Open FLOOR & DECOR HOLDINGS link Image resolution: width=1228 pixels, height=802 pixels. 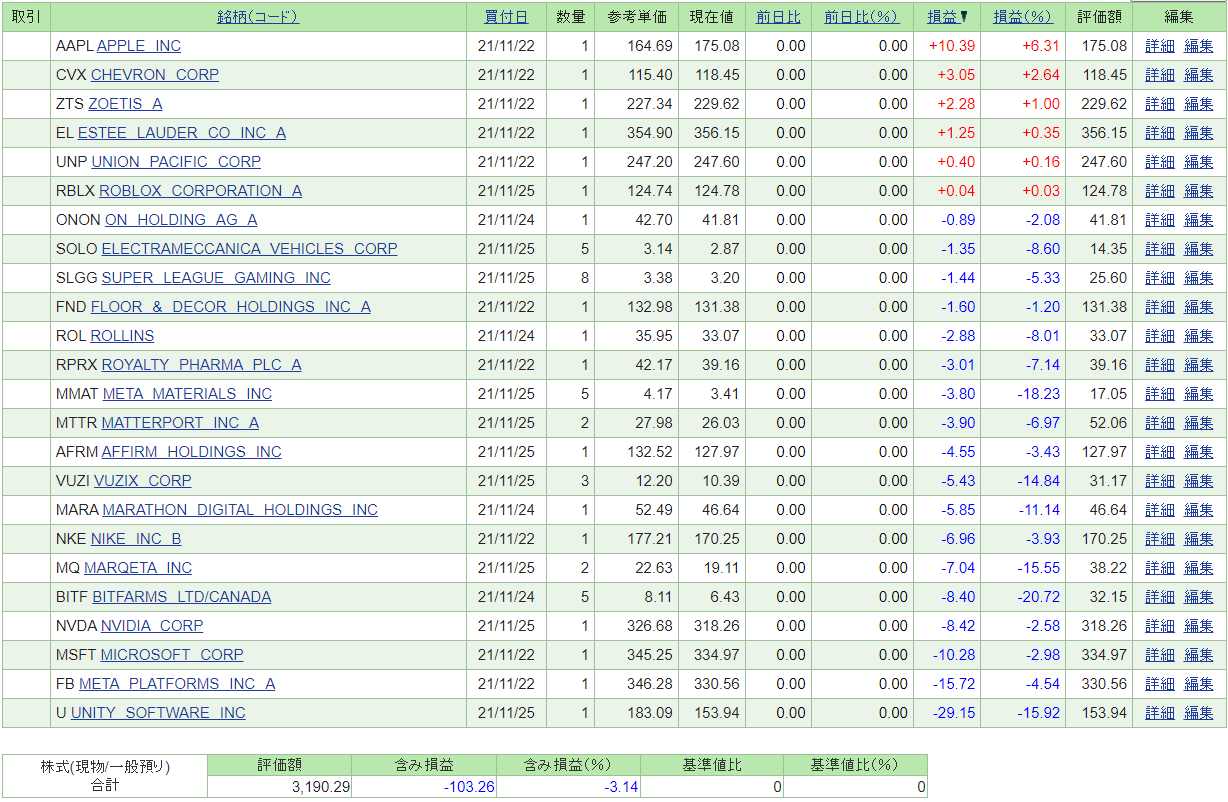[x=231, y=307]
